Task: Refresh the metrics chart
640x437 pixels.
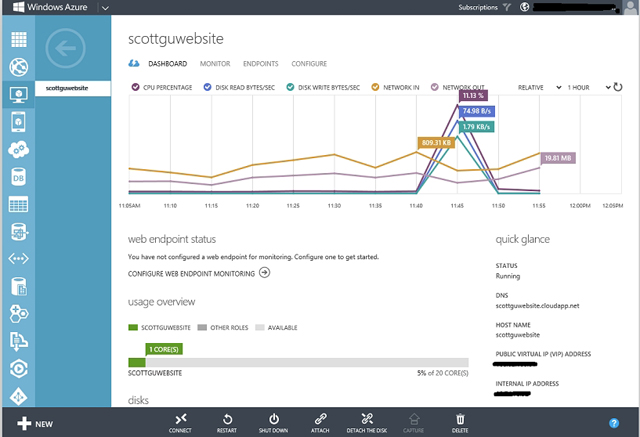Action: tap(618, 87)
